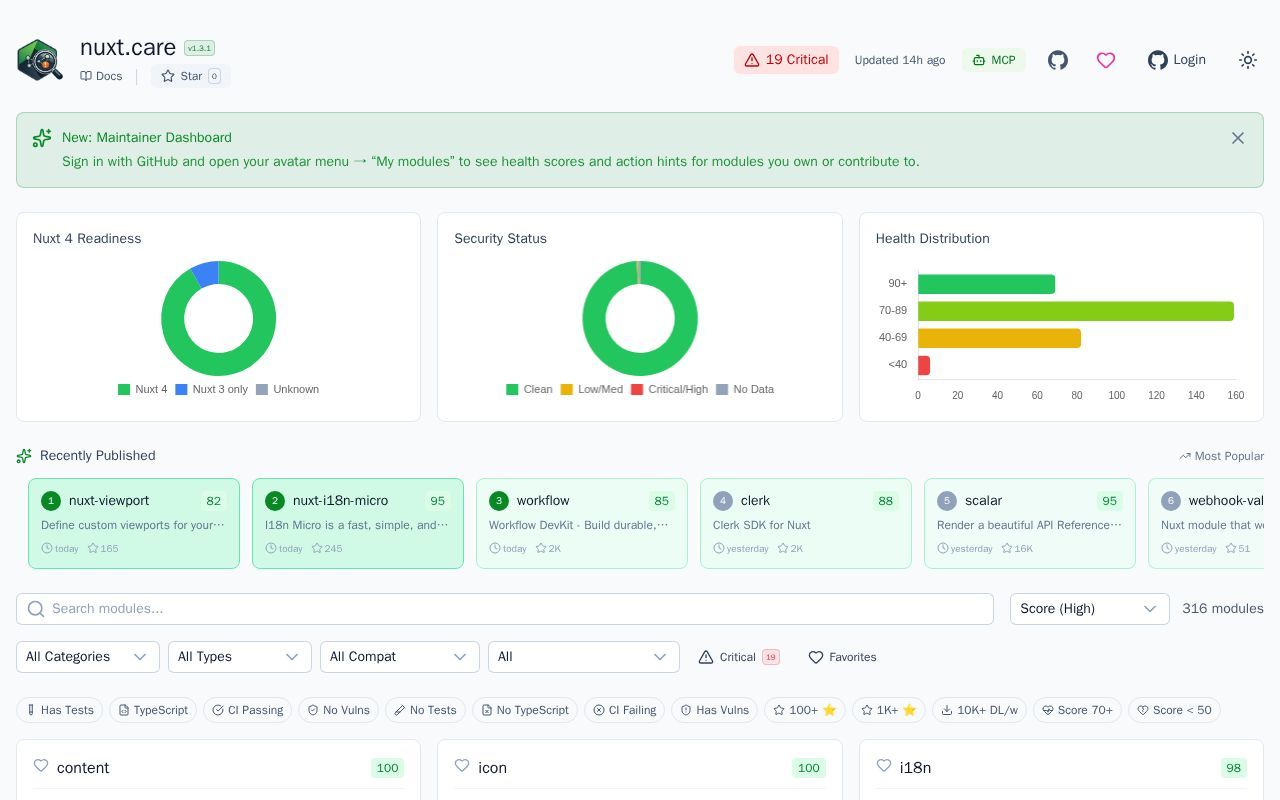Image resolution: width=1280 pixels, height=800 pixels.
Task: Enable the TypeScript filter chip
Action: tap(153, 710)
